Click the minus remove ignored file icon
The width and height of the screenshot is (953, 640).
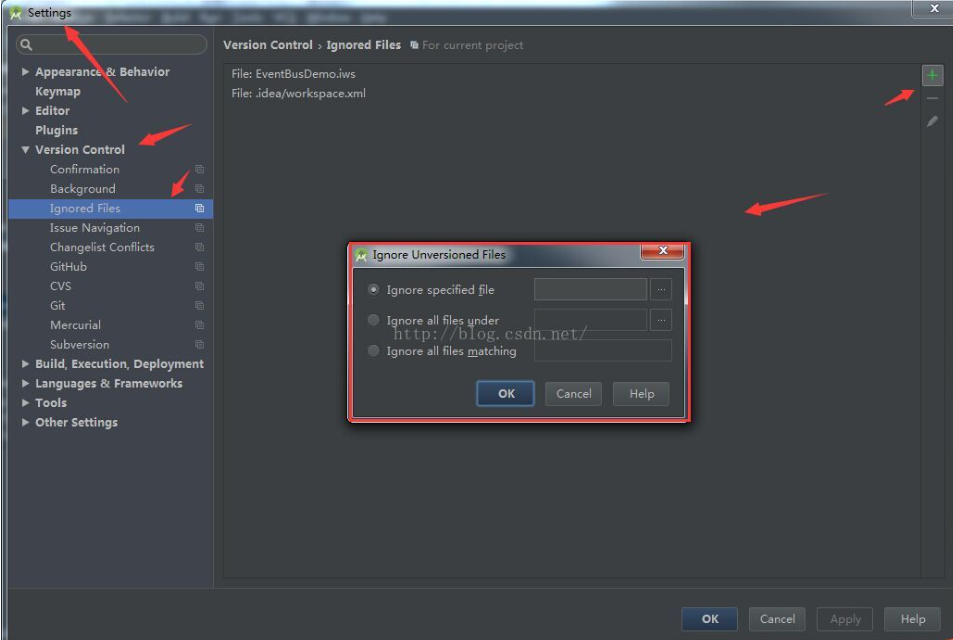pyautogui.click(x=932, y=98)
